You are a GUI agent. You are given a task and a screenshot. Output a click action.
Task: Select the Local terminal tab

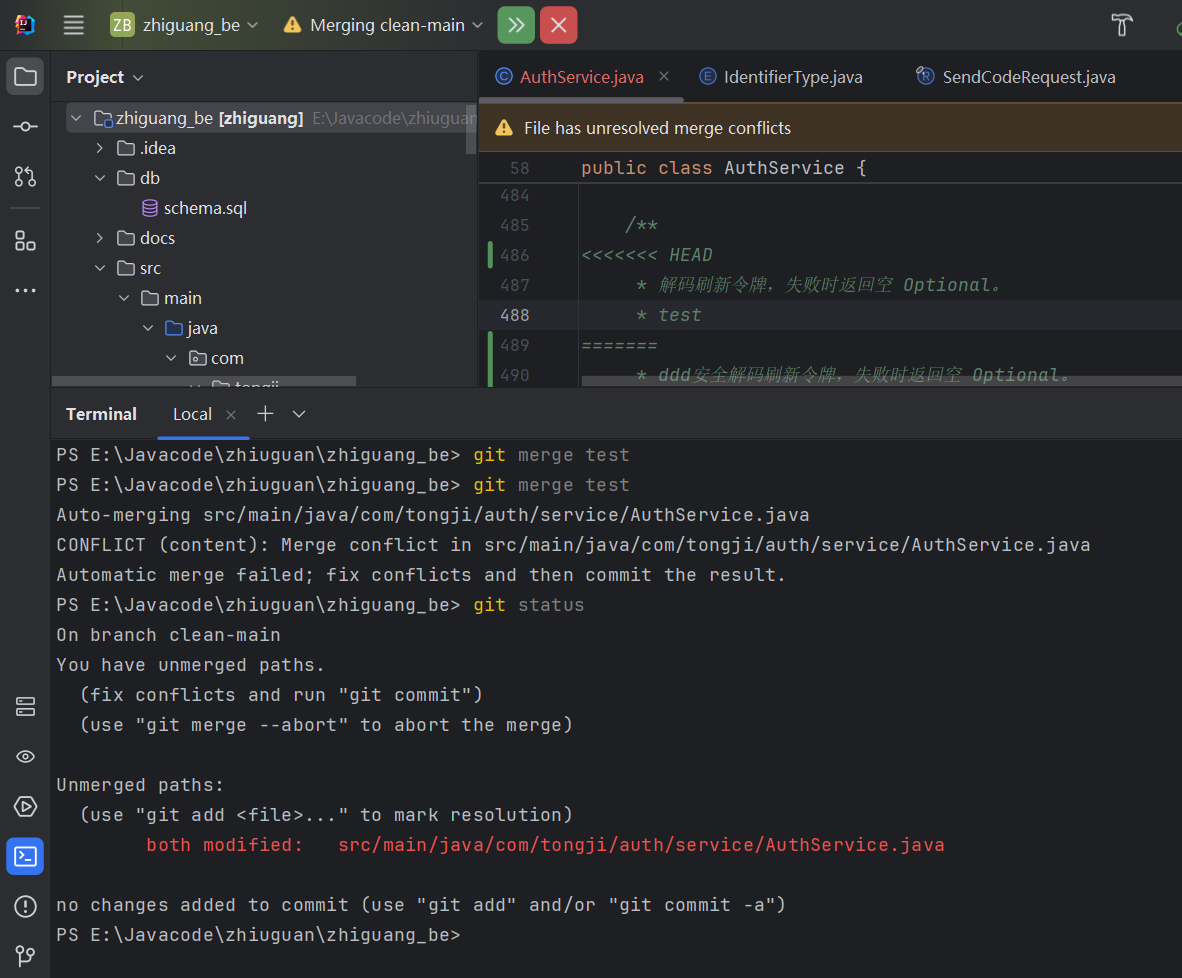(x=191, y=414)
